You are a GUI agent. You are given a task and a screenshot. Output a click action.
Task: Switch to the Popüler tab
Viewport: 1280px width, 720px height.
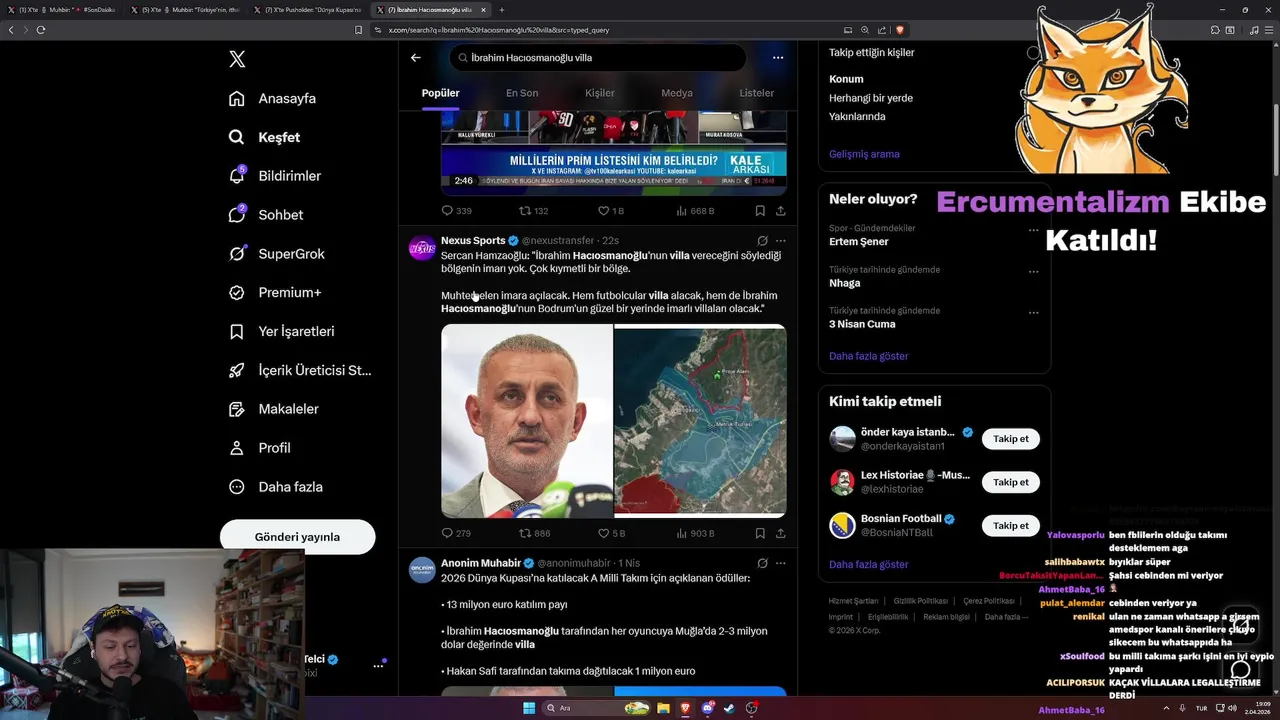441,93
